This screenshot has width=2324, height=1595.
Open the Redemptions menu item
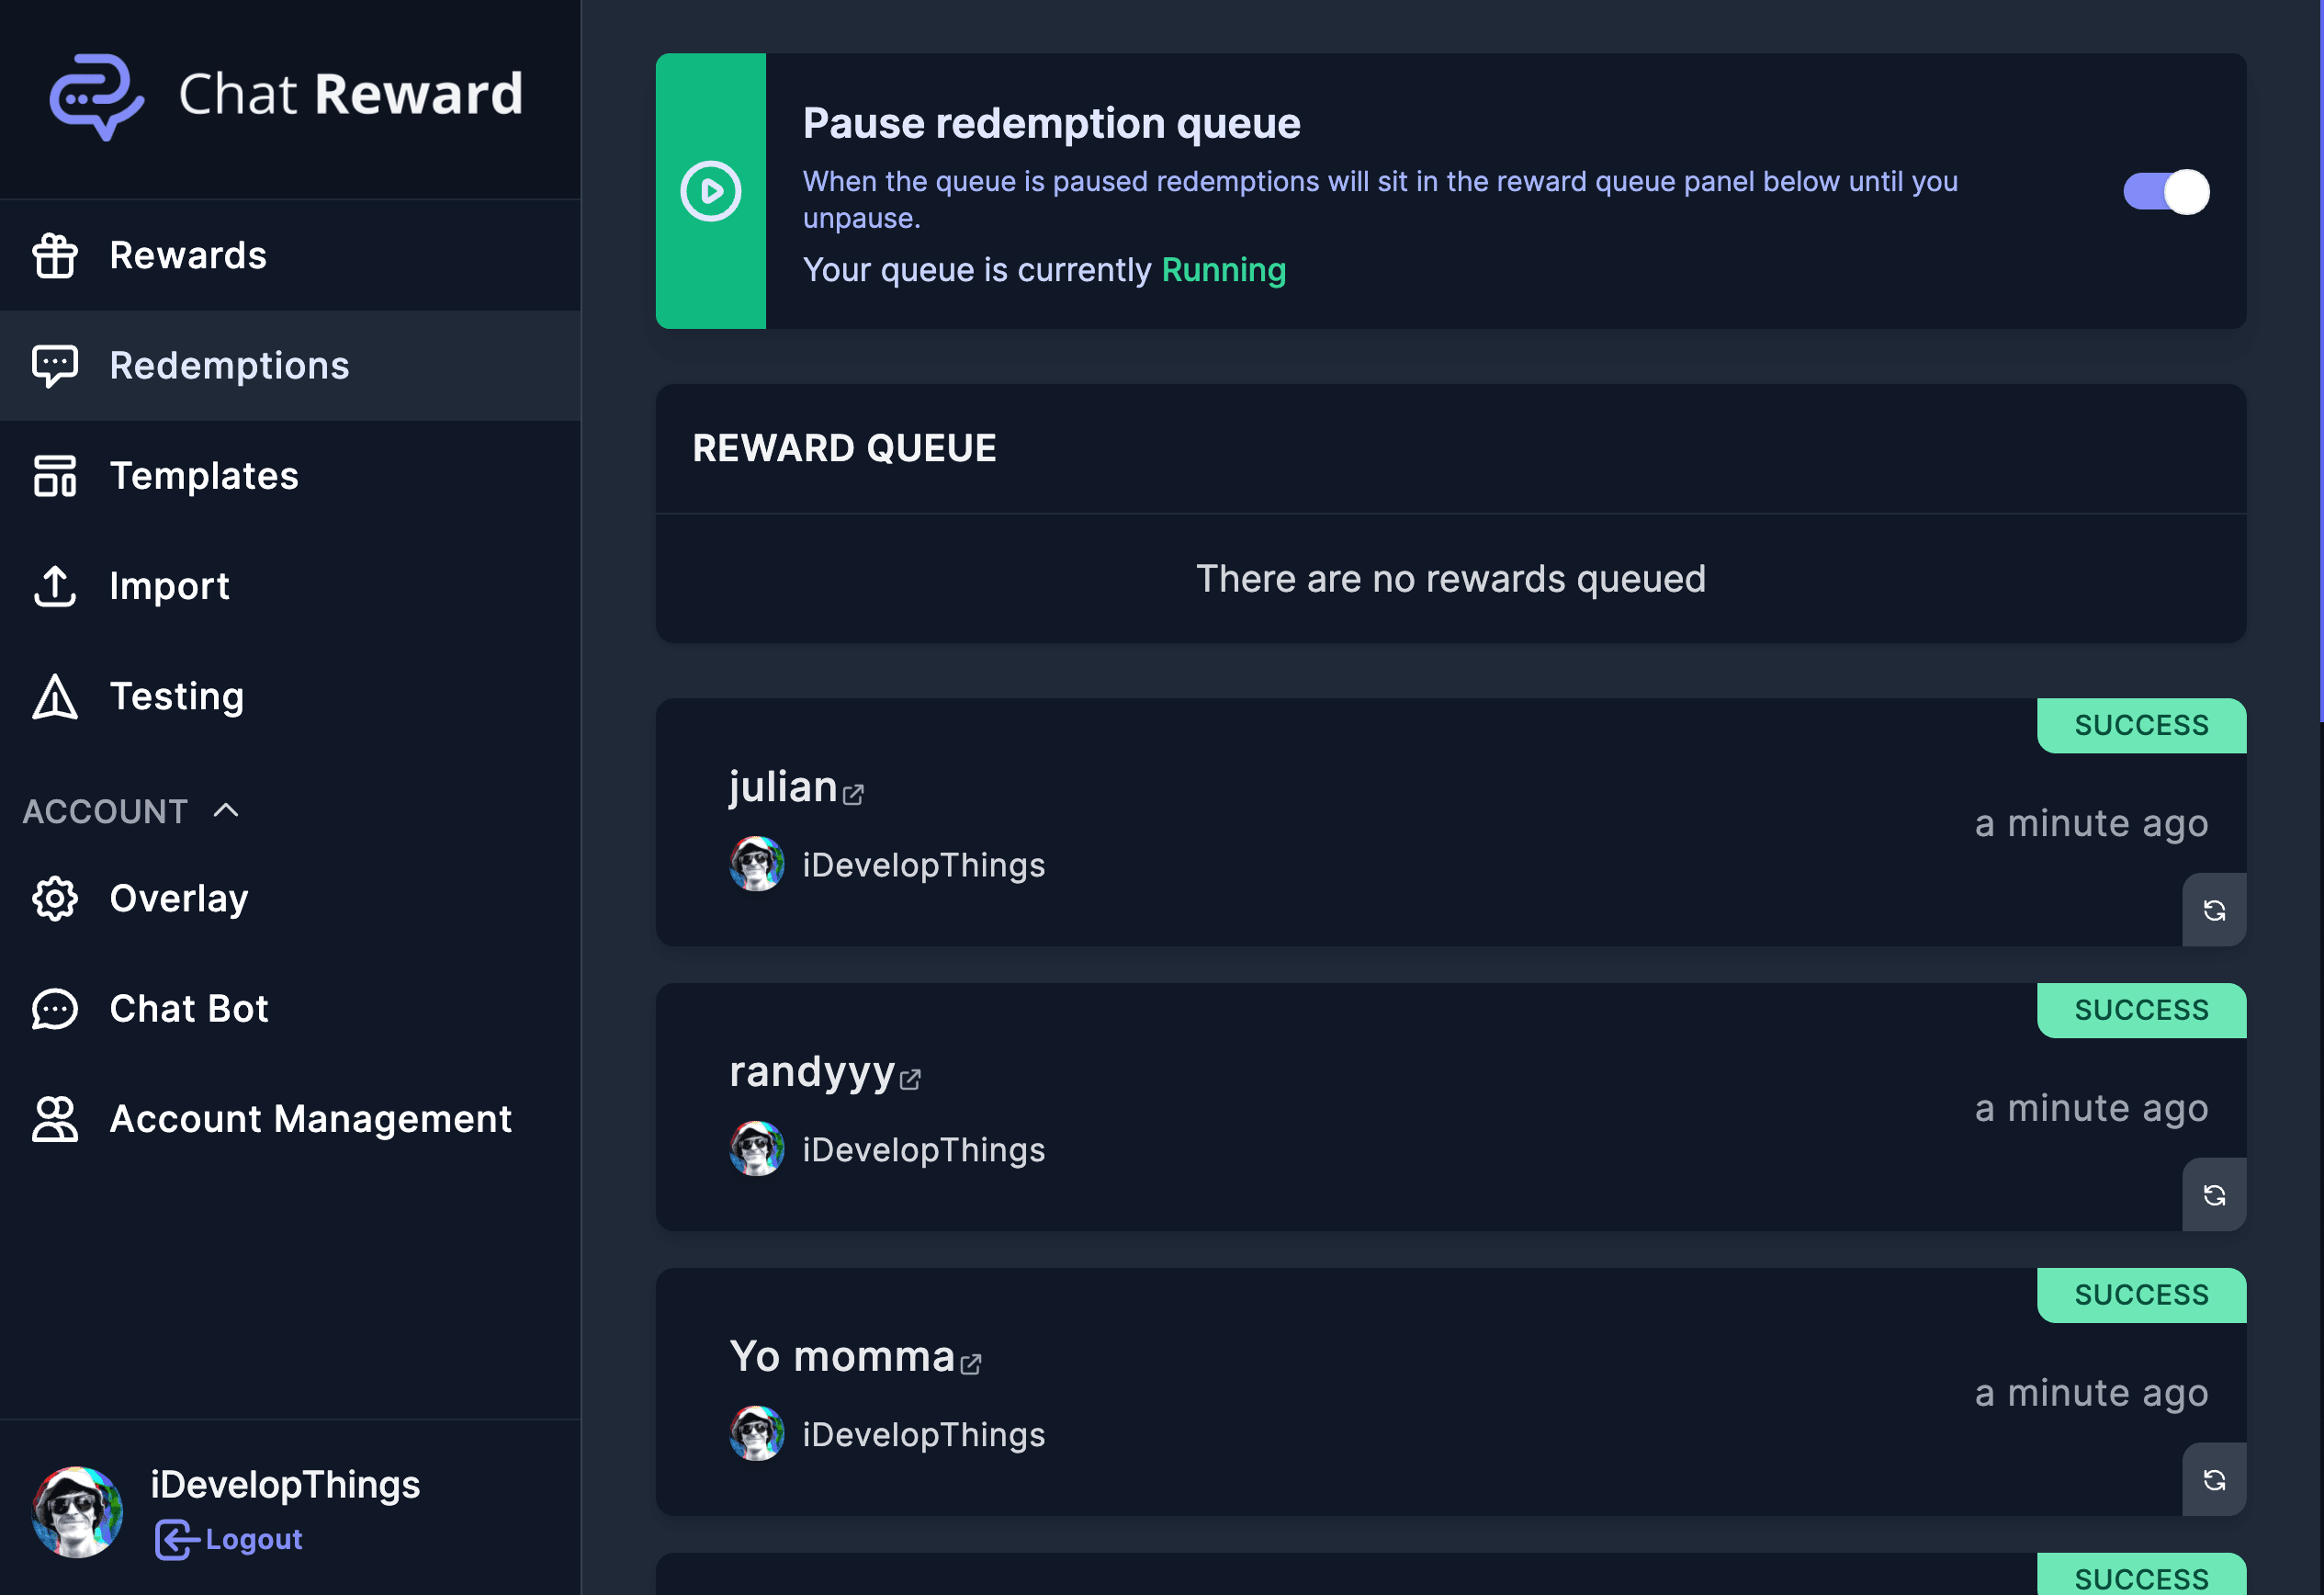coord(229,366)
